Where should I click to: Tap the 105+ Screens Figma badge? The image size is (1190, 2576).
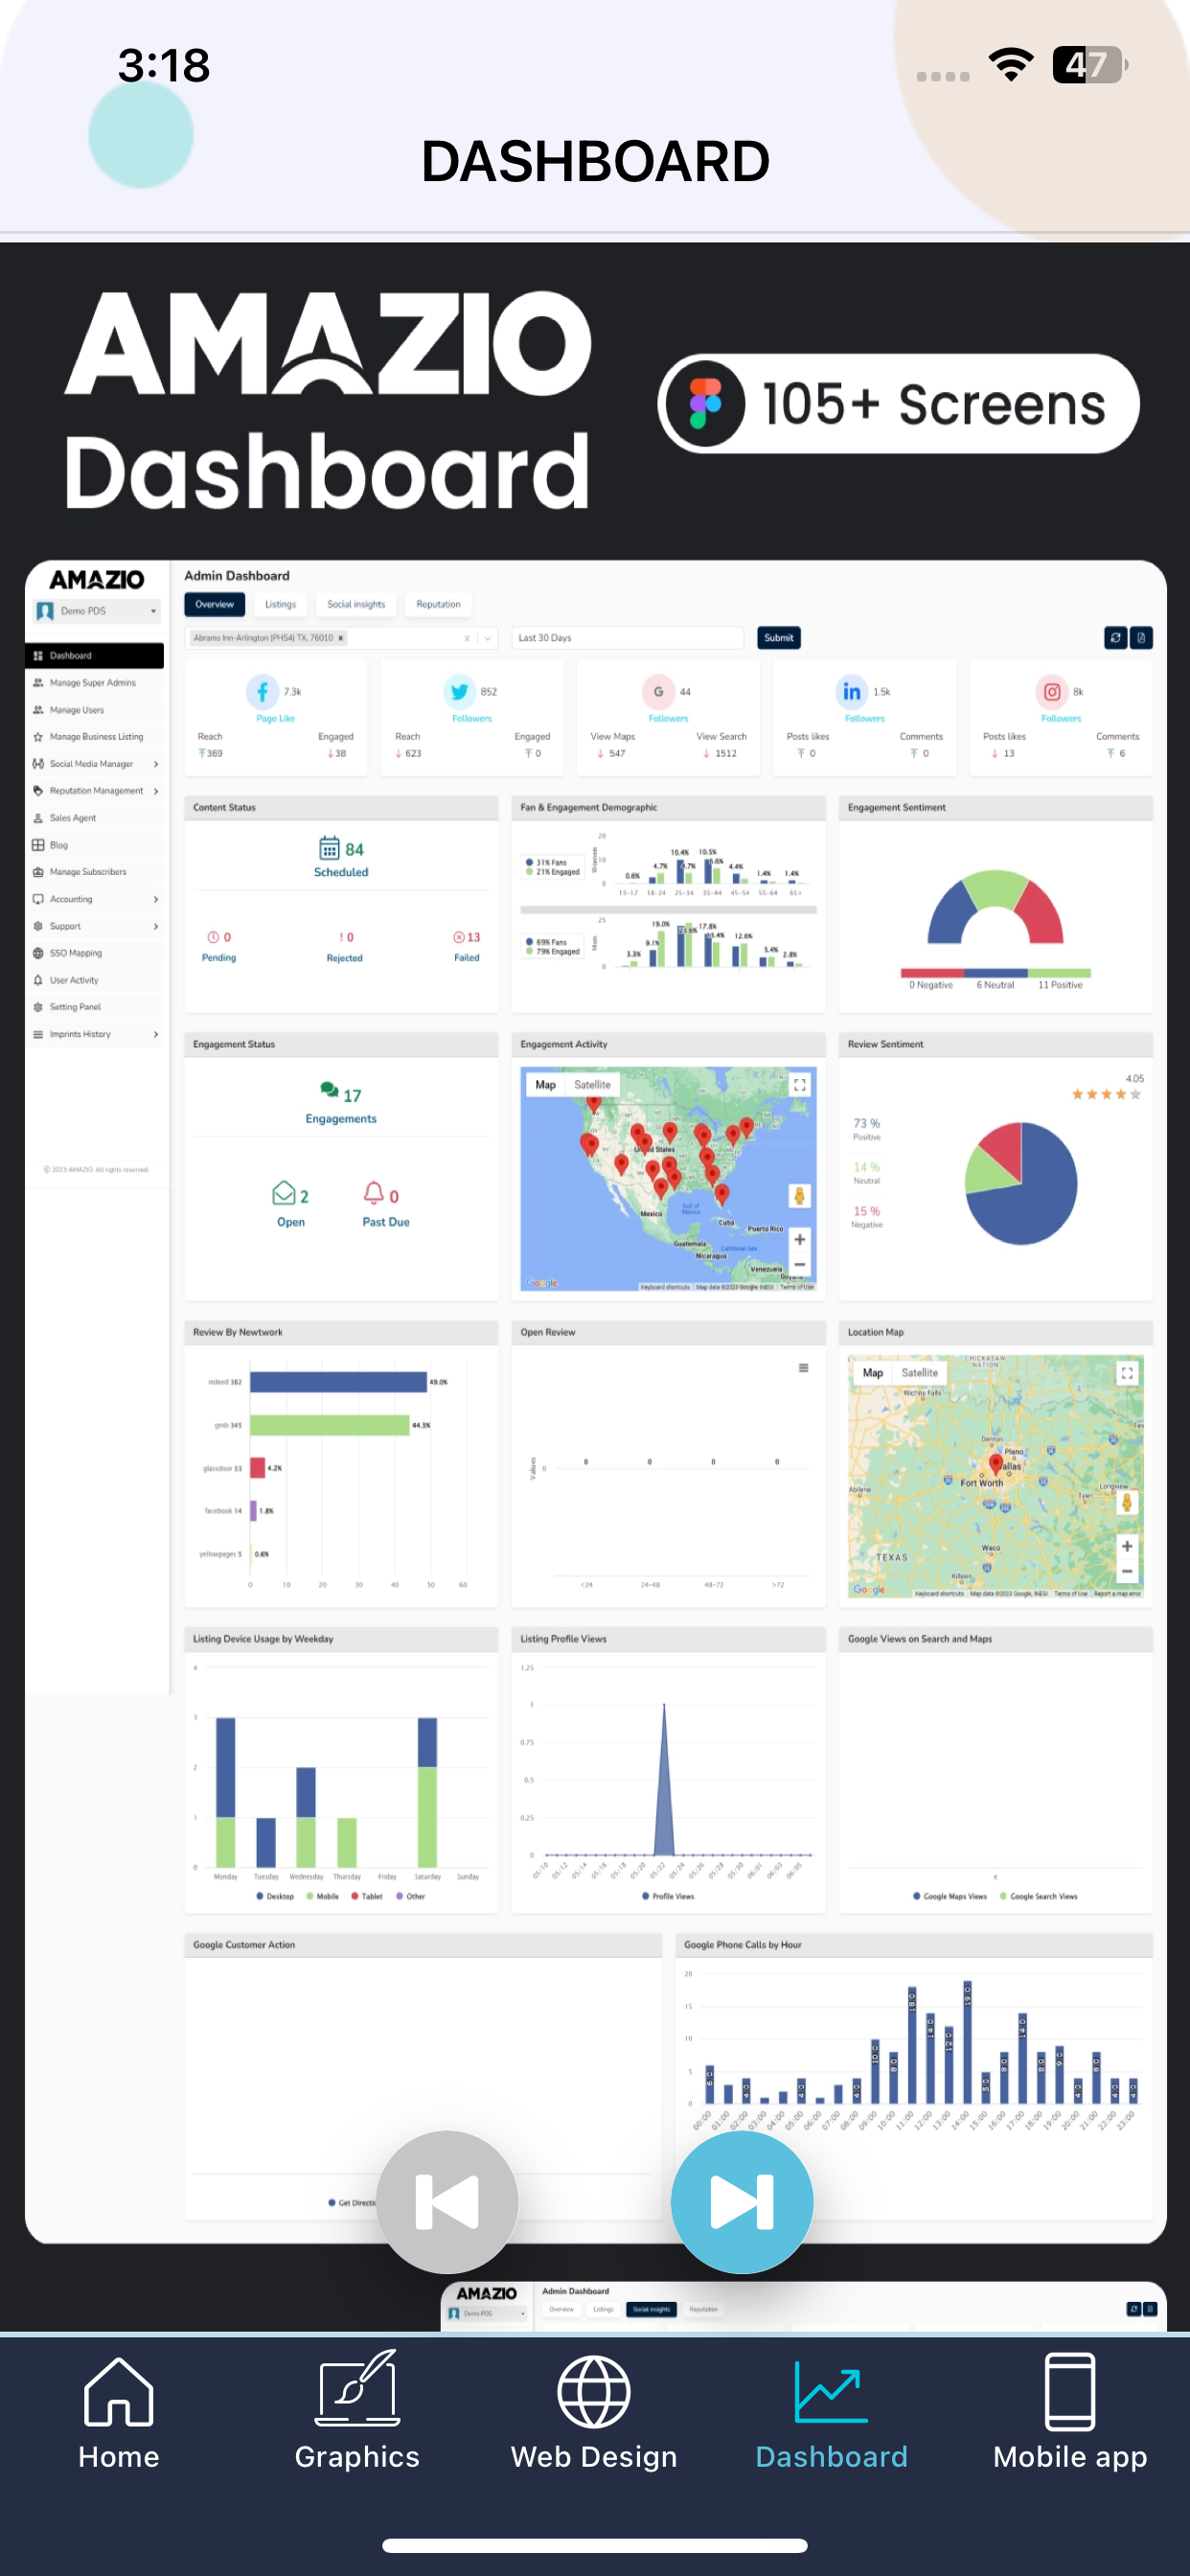(898, 404)
